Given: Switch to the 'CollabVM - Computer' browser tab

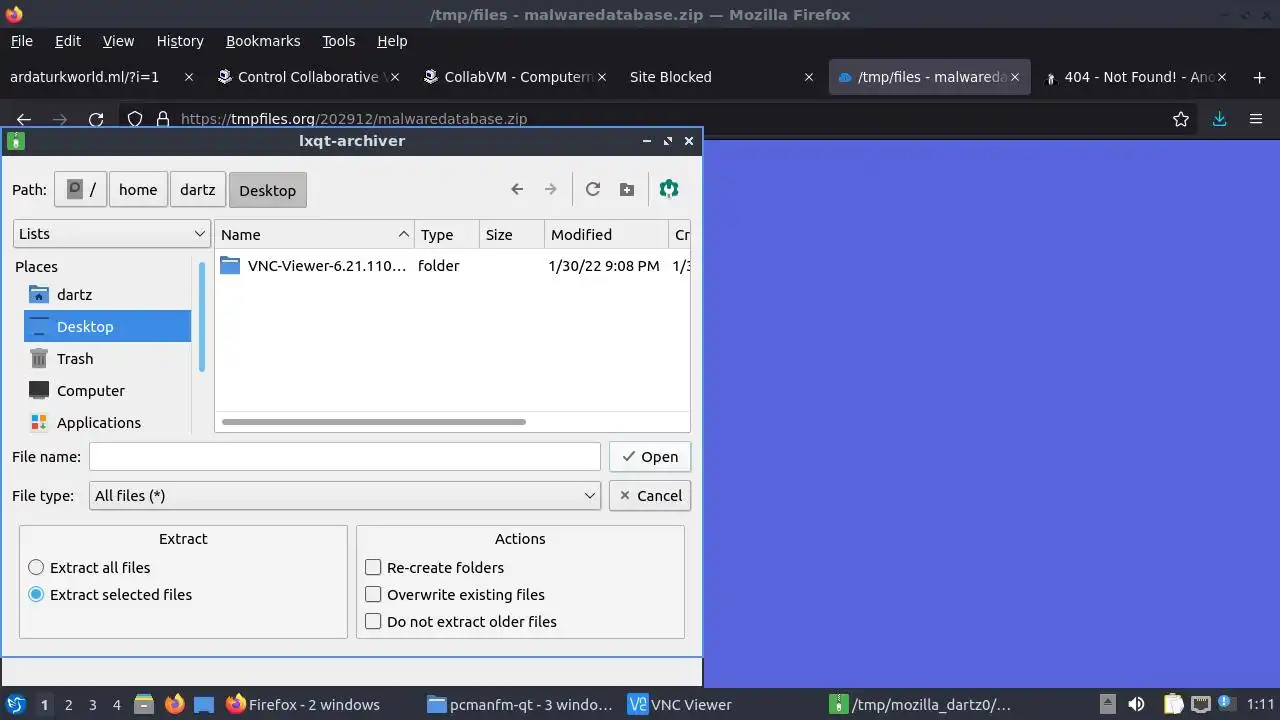Looking at the screenshot, I should pos(514,77).
